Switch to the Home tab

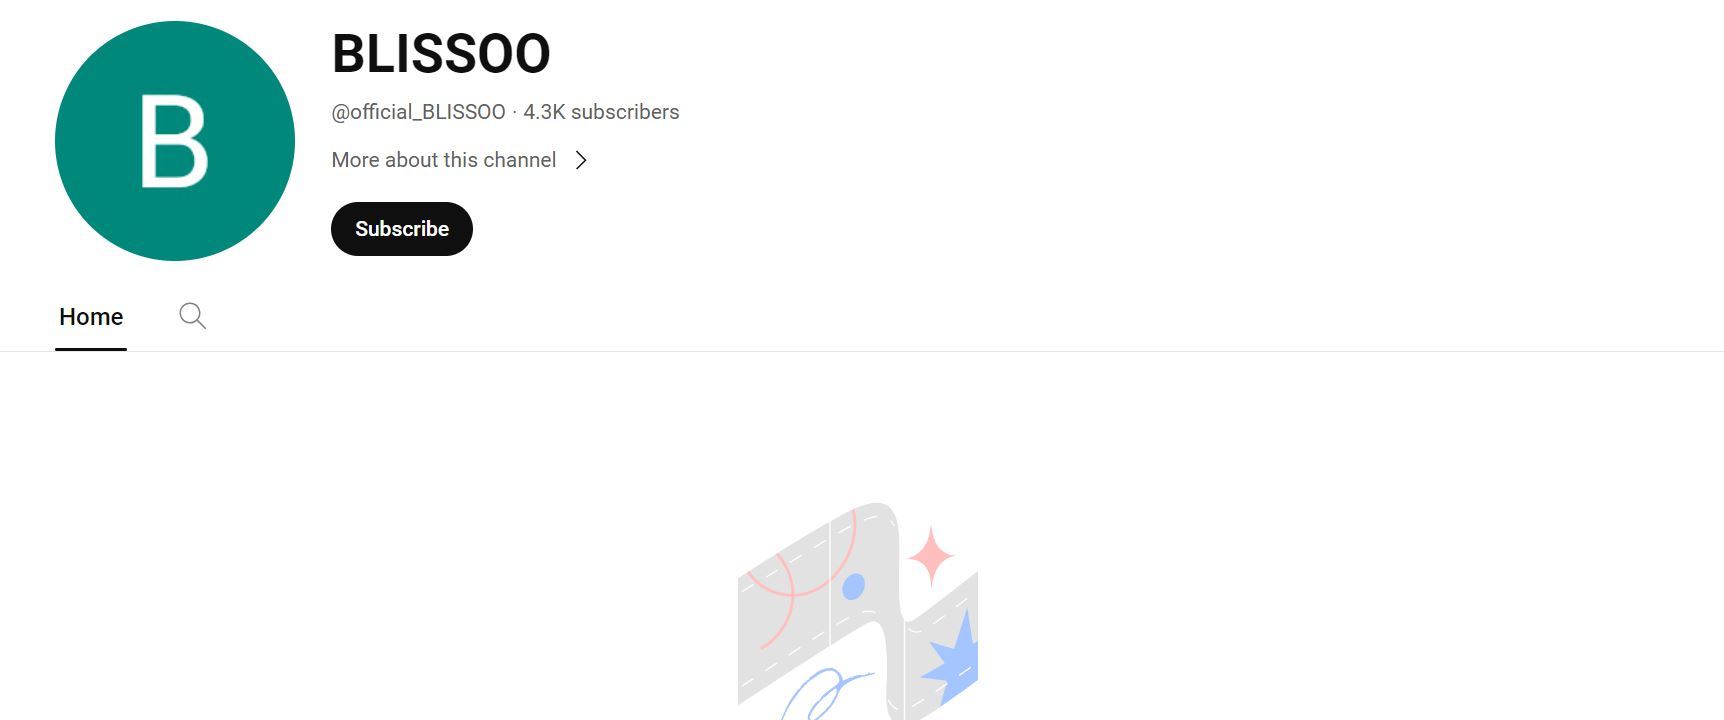[x=91, y=317]
